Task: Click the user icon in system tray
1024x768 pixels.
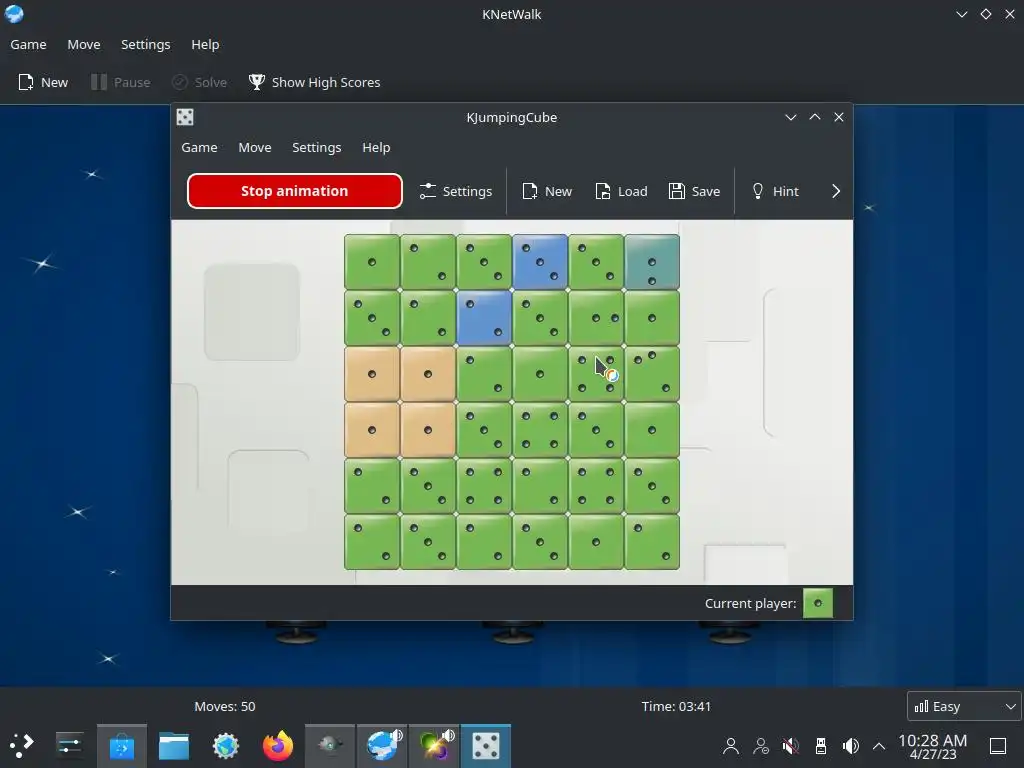Action: coord(731,745)
